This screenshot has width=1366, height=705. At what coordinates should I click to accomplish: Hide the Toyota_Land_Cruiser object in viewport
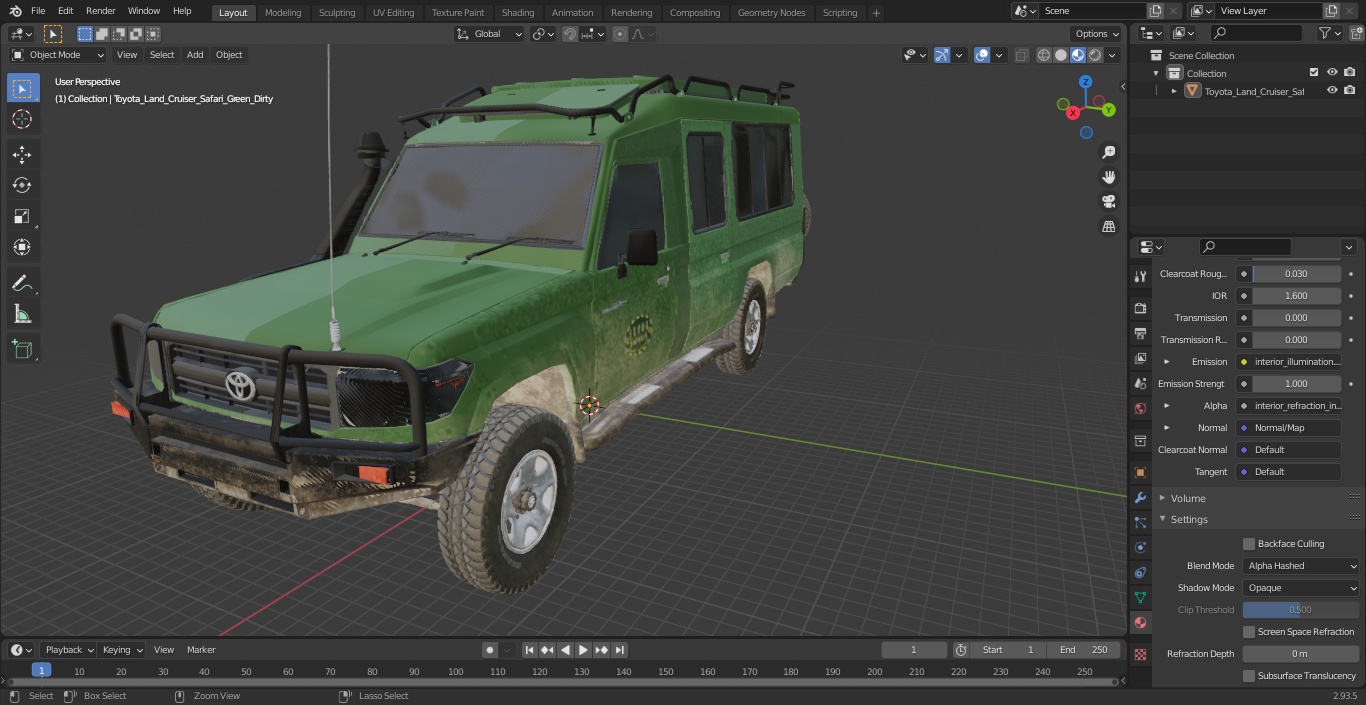pyautogui.click(x=1332, y=91)
